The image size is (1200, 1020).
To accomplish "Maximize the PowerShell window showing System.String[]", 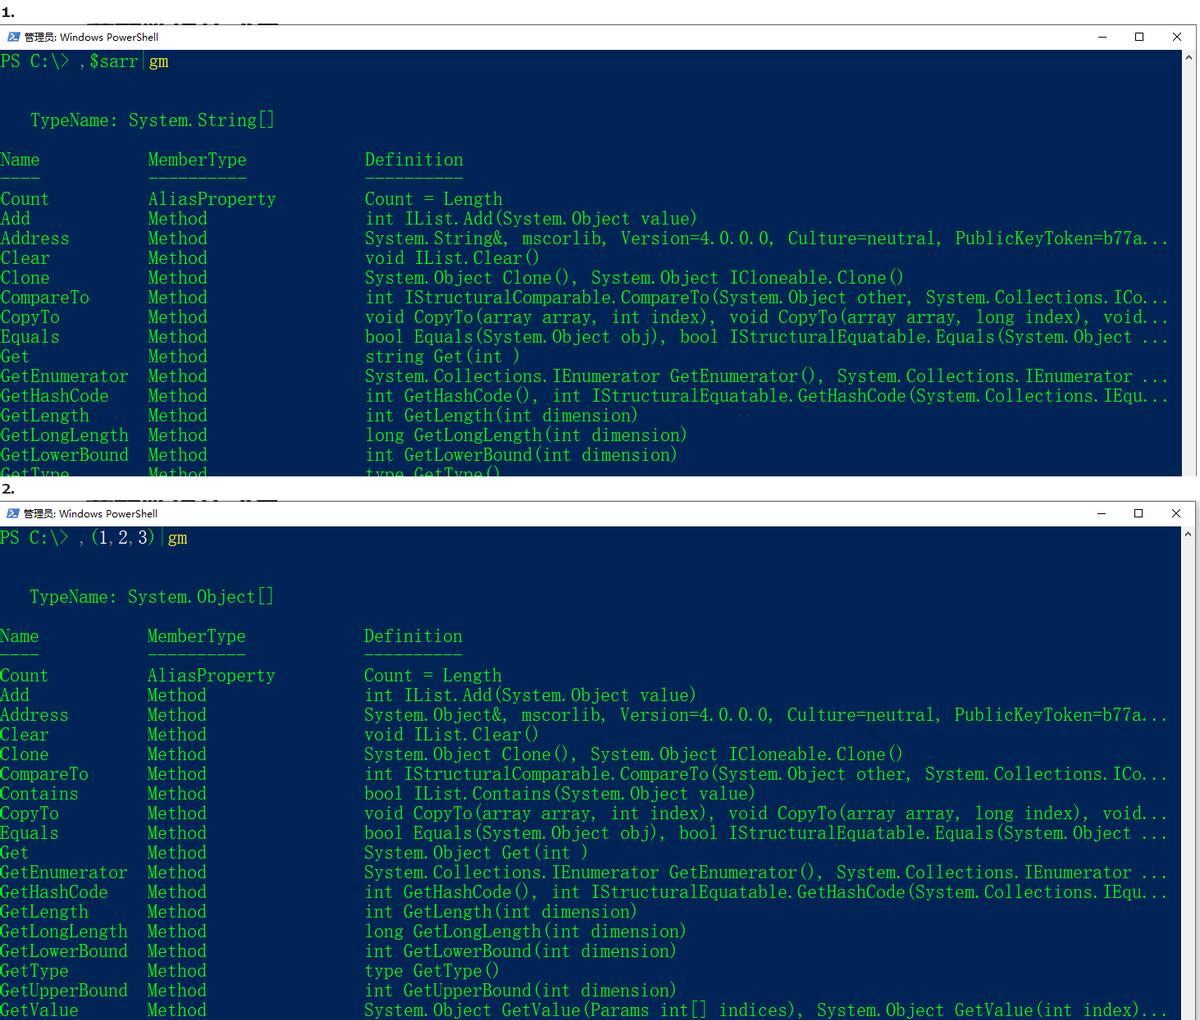I will [x=1139, y=37].
